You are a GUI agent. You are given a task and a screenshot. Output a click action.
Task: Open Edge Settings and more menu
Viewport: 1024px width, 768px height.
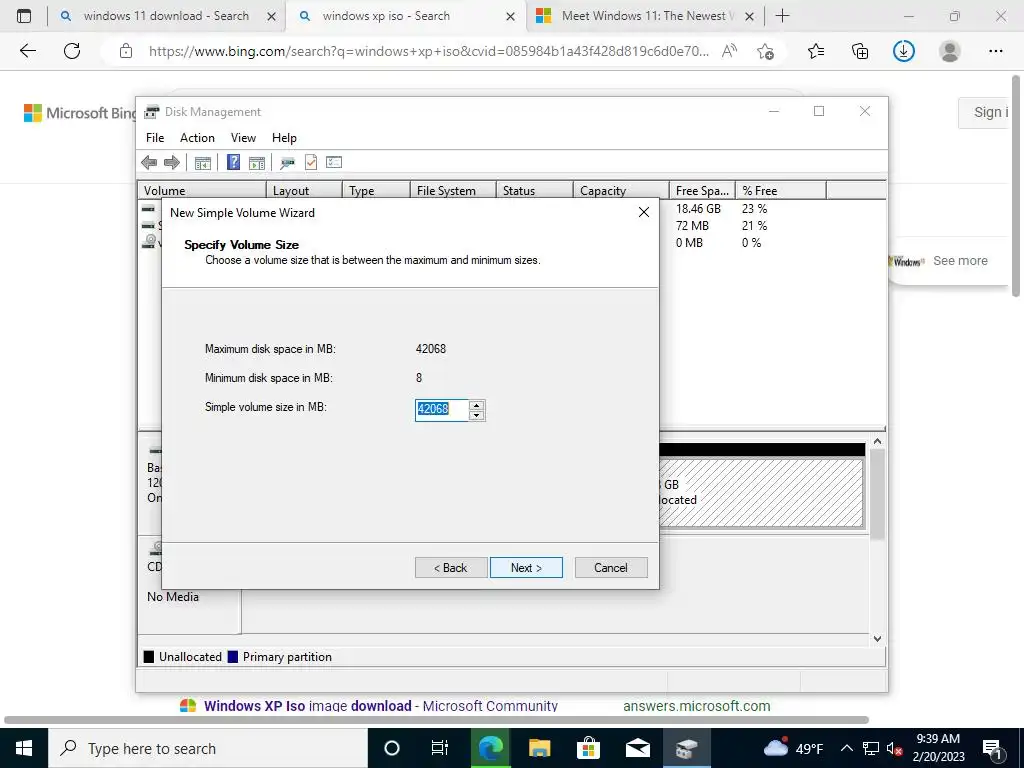pos(995,51)
